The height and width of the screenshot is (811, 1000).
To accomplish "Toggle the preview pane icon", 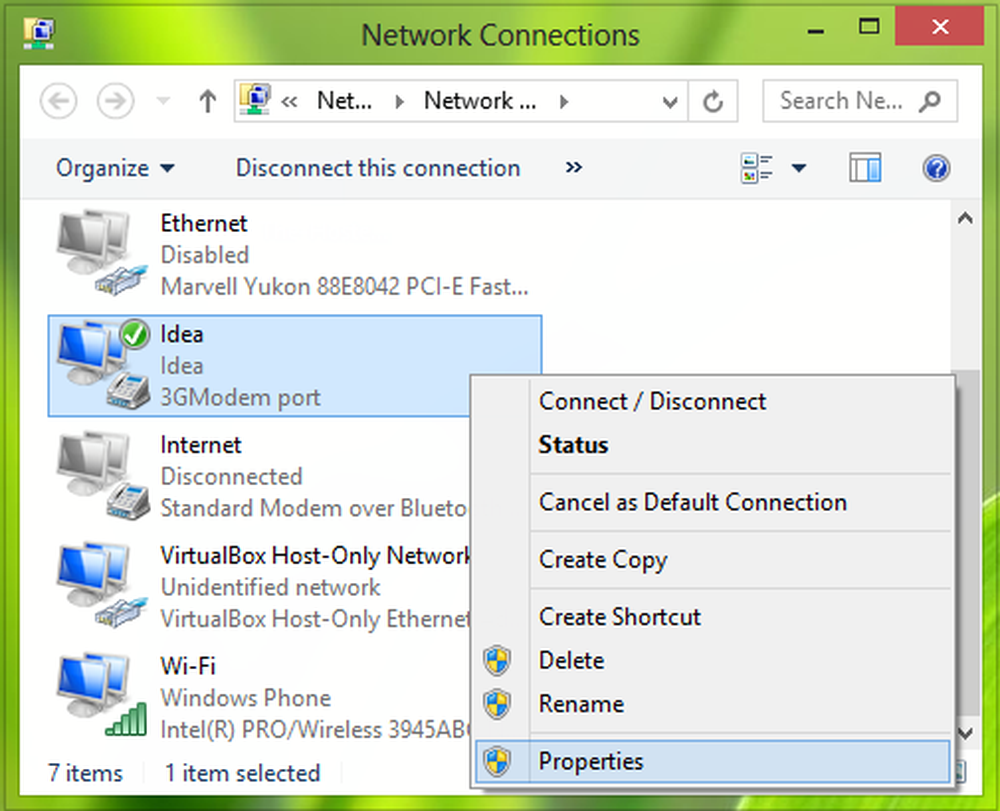I will pos(865,168).
